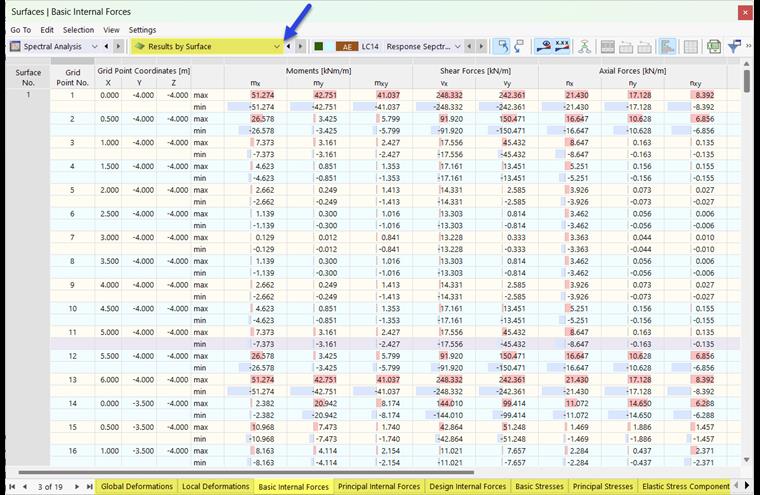Open the Selection menu
Image resolution: width=760 pixels, height=495 pixels.
tap(79, 30)
